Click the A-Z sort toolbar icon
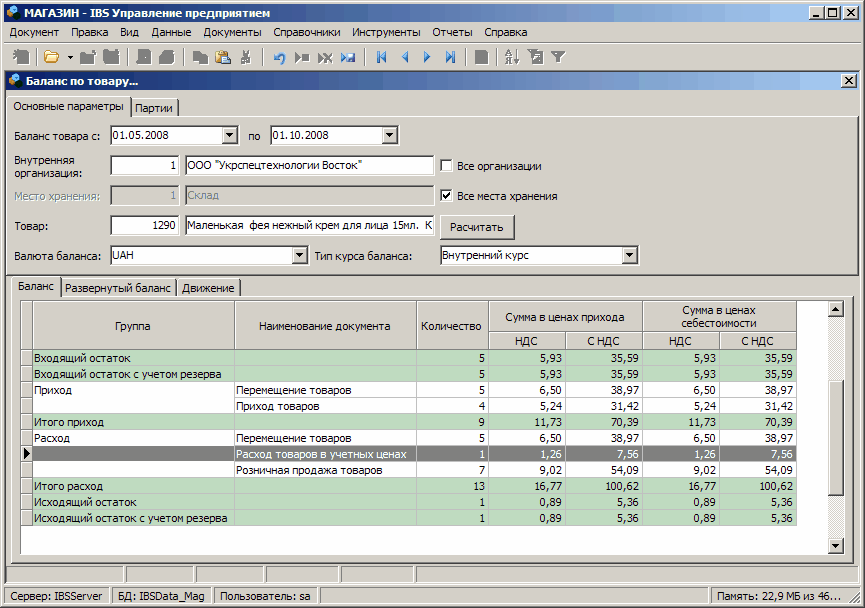This screenshot has height=608, width=865. pyautogui.click(x=511, y=57)
